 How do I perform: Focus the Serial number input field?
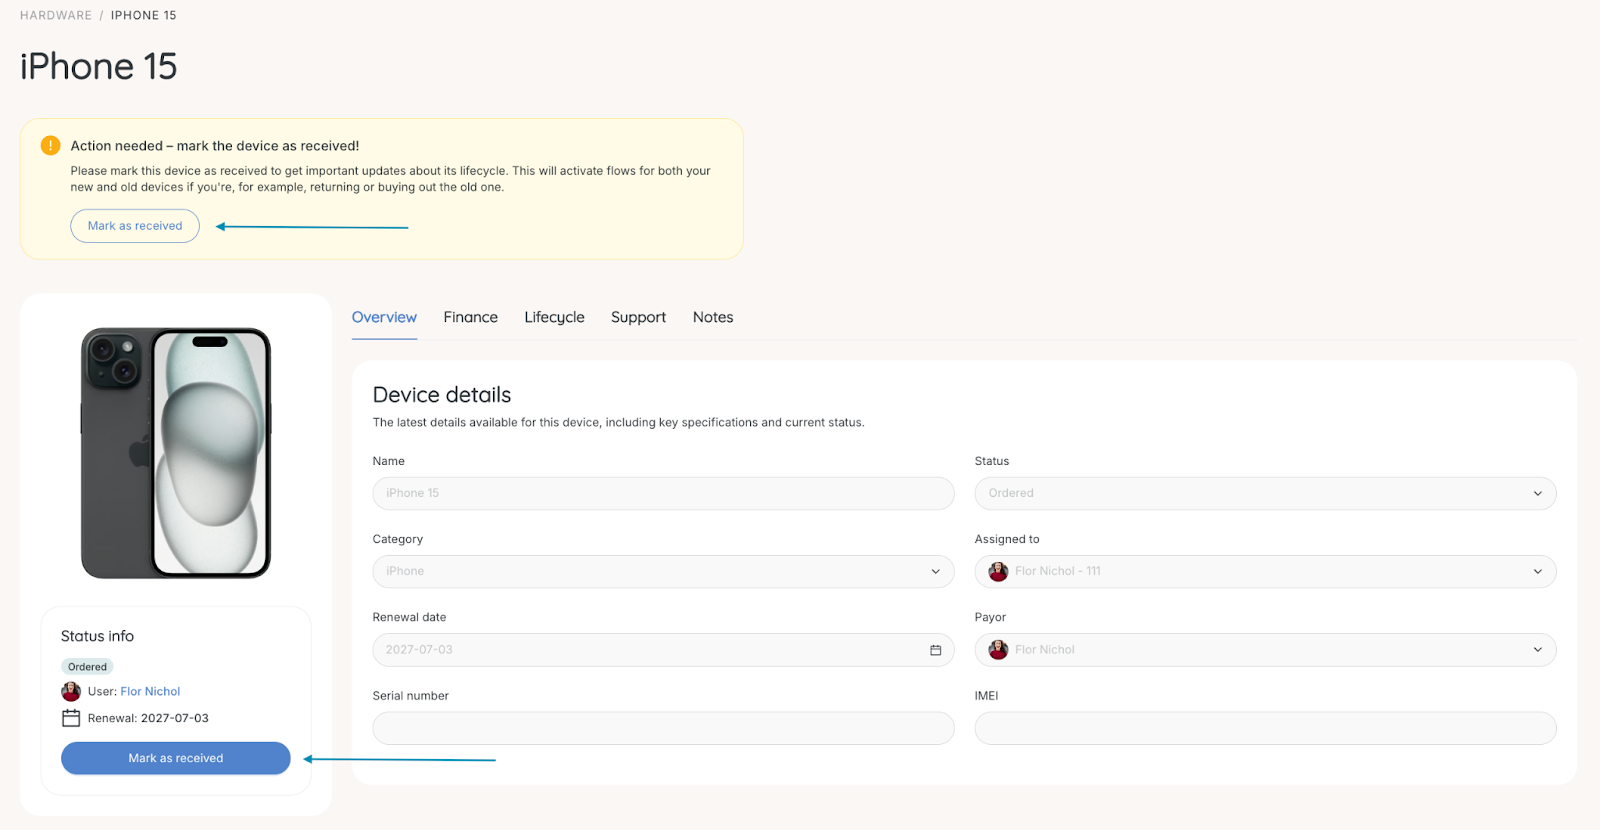663,728
